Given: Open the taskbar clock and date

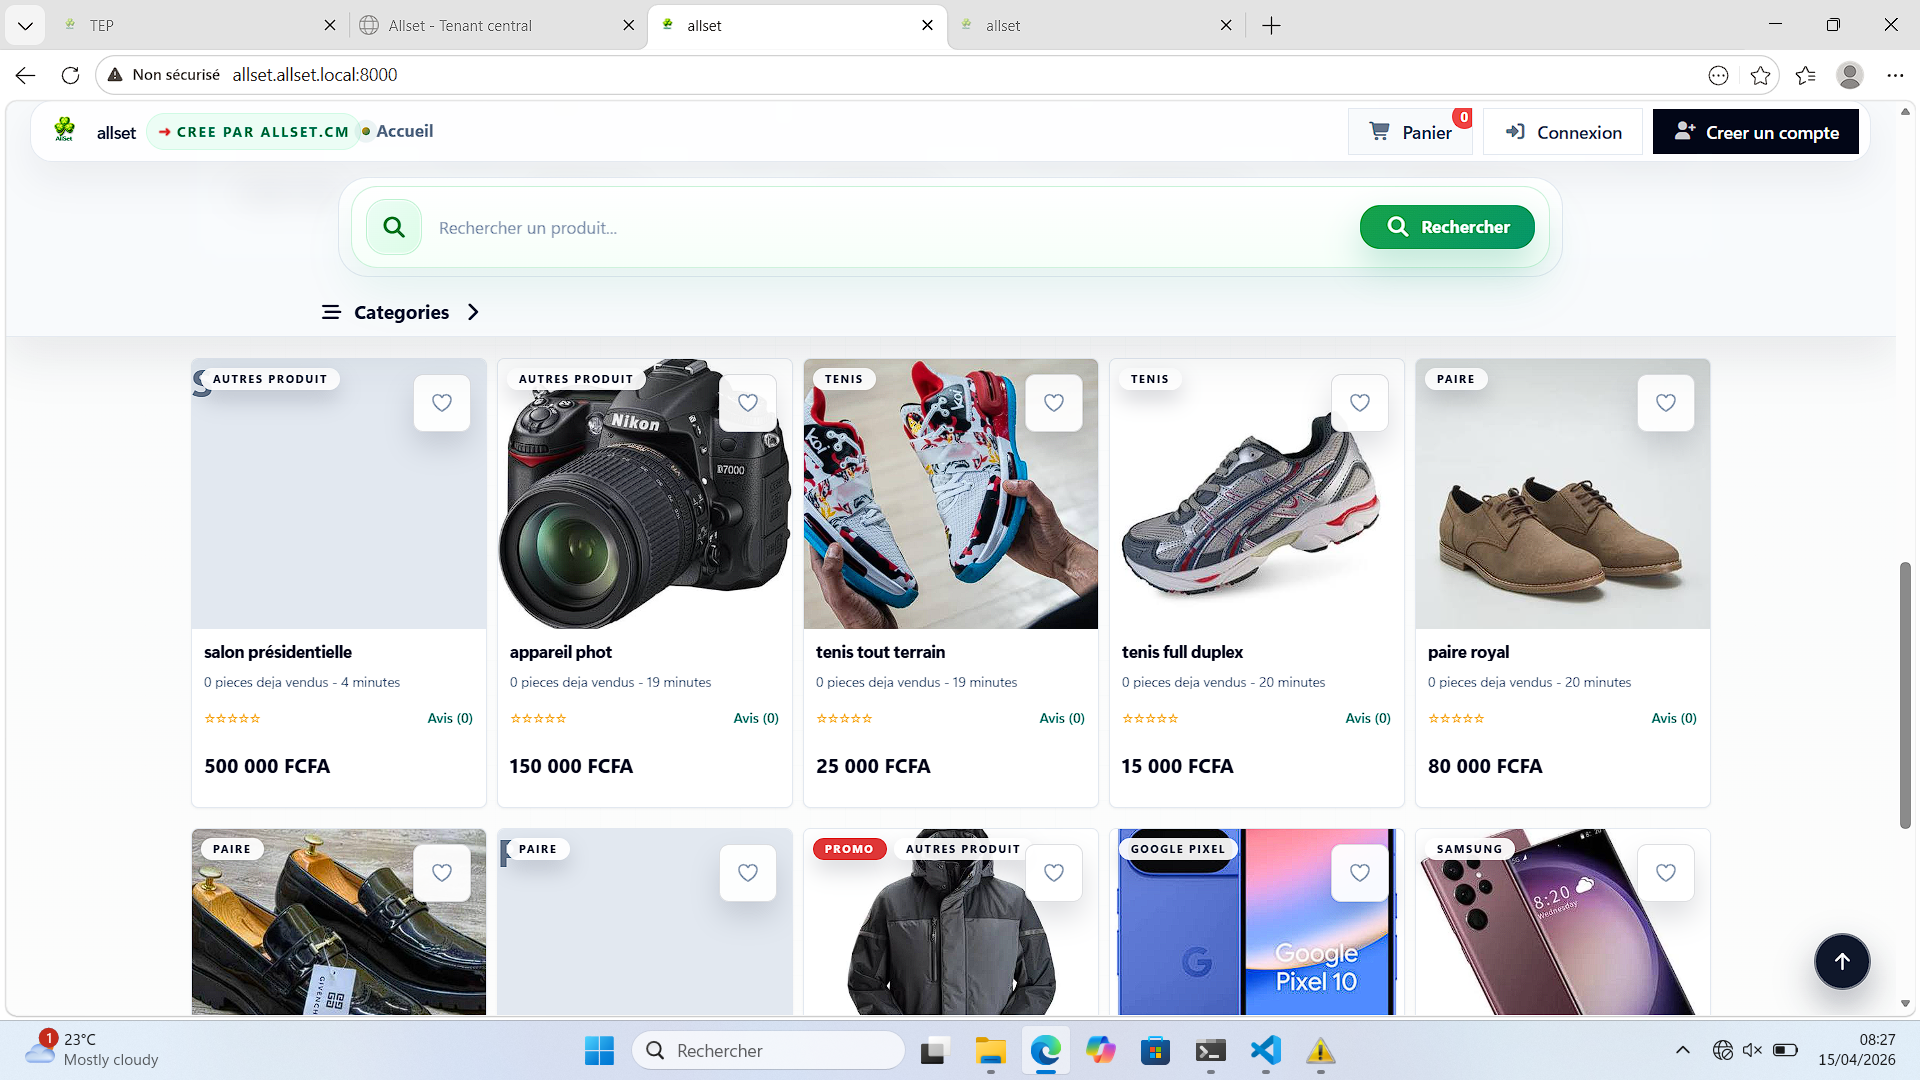Looking at the screenshot, I should tap(1857, 1050).
